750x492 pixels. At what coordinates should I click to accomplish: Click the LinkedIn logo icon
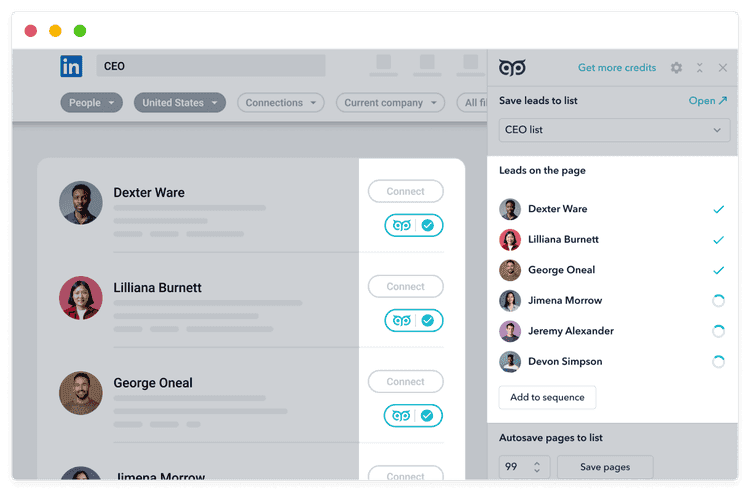click(x=71, y=67)
